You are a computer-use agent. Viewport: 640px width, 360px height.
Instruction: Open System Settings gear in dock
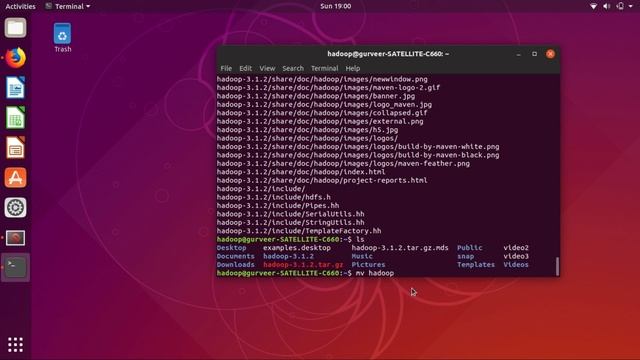[x=16, y=207]
